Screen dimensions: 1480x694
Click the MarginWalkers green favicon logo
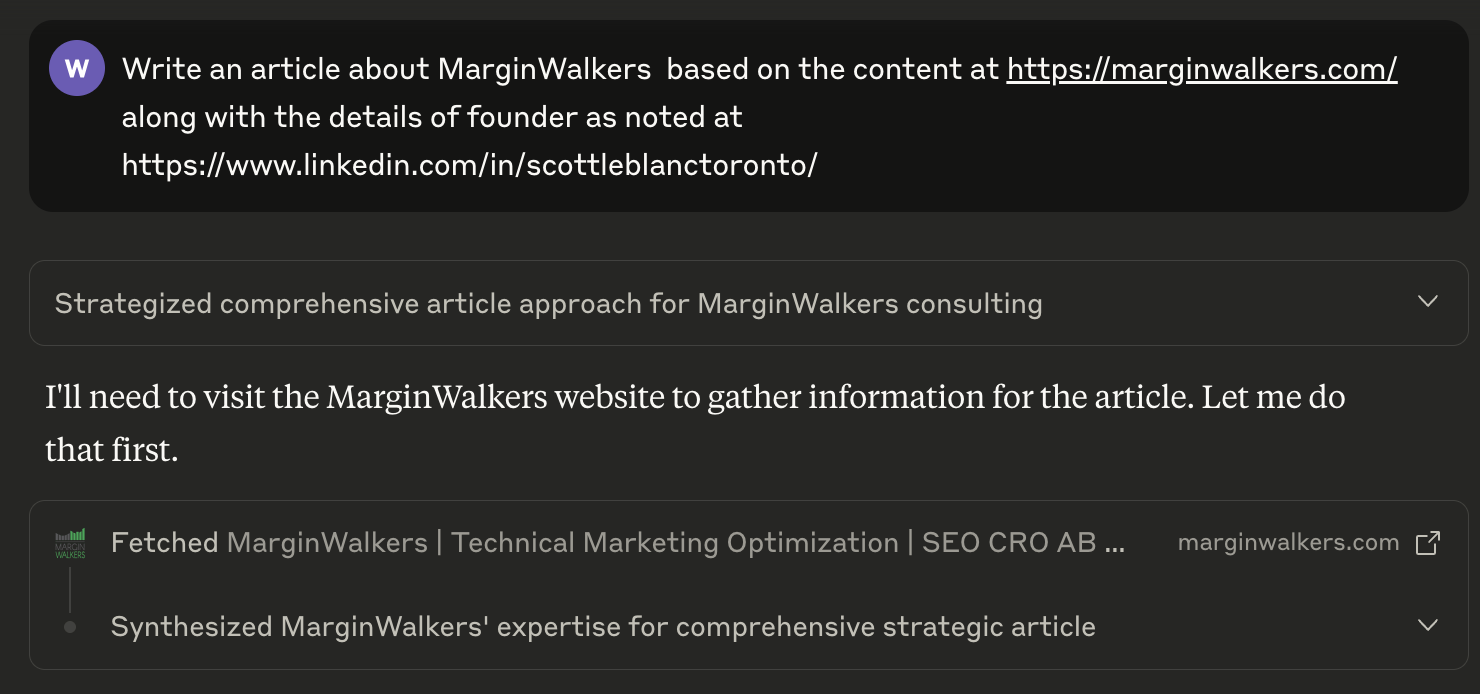point(70,544)
